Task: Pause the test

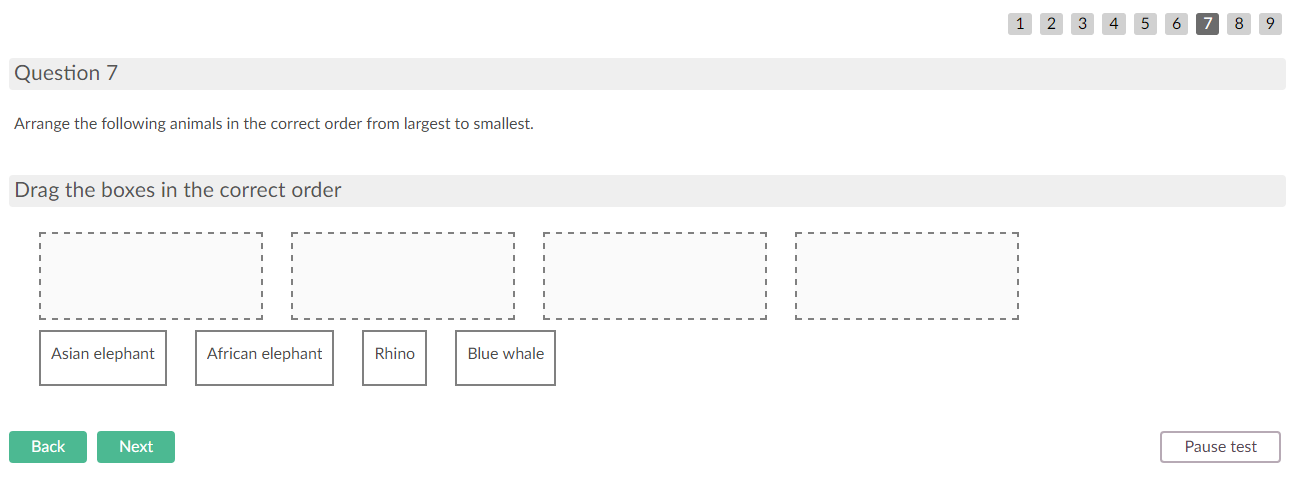Action: 1220,447
